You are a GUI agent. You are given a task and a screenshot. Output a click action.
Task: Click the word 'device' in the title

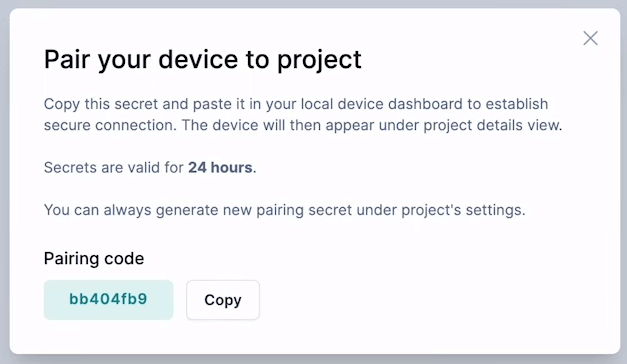point(199,59)
